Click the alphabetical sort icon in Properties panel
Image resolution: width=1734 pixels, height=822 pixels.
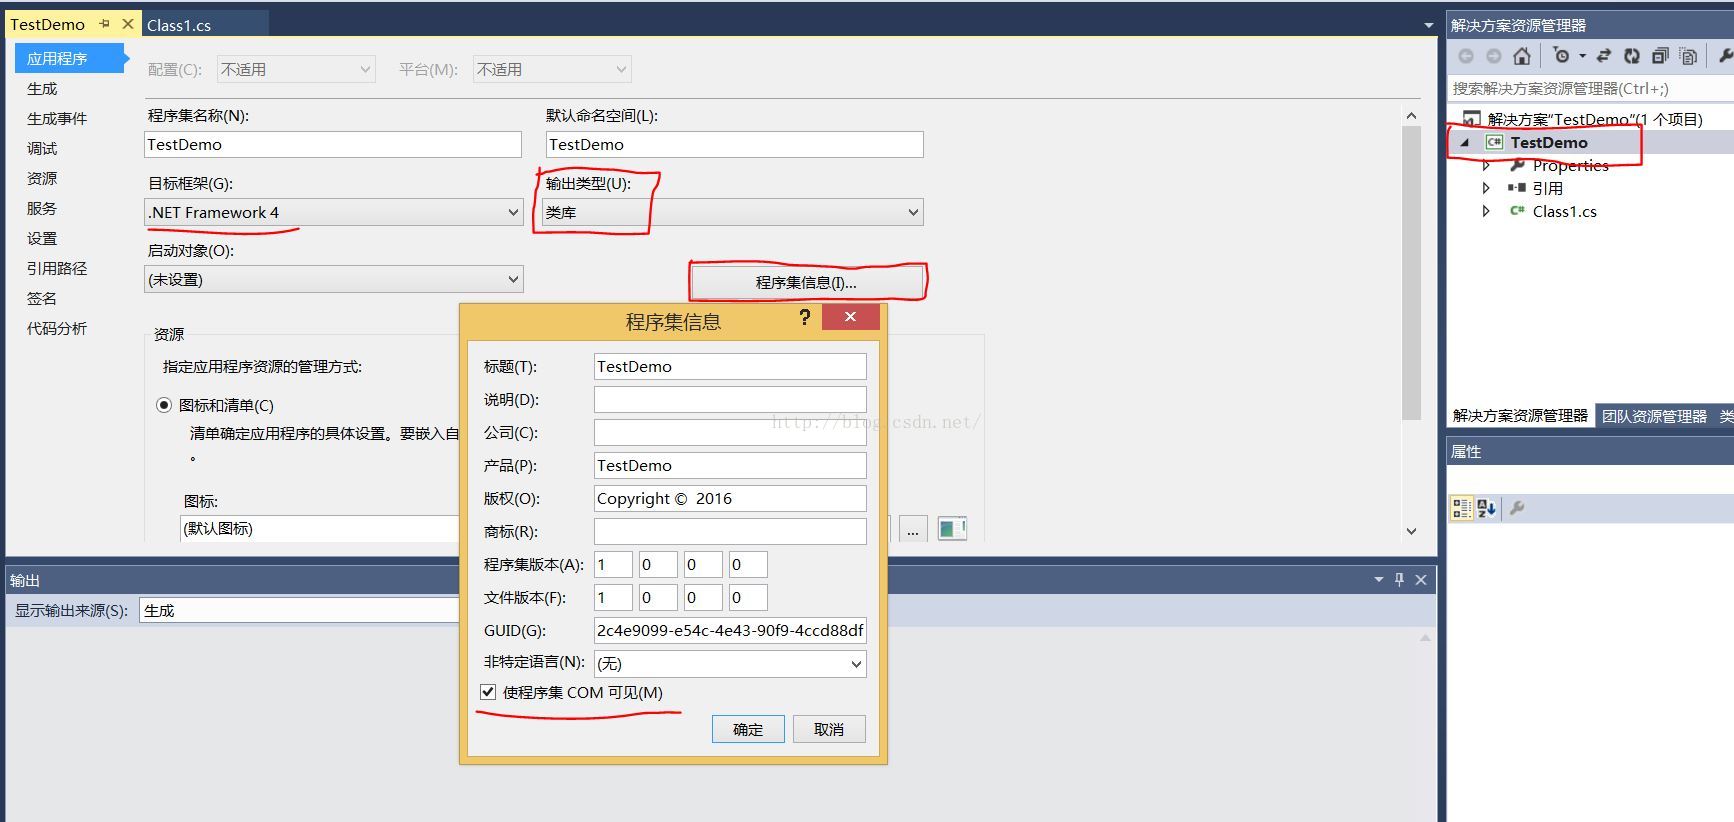(x=1486, y=508)
